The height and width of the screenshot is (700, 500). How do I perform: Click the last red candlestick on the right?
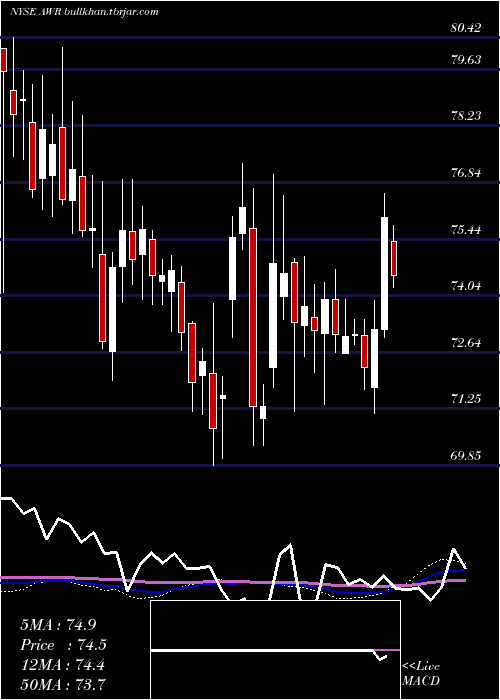(394, 258)
